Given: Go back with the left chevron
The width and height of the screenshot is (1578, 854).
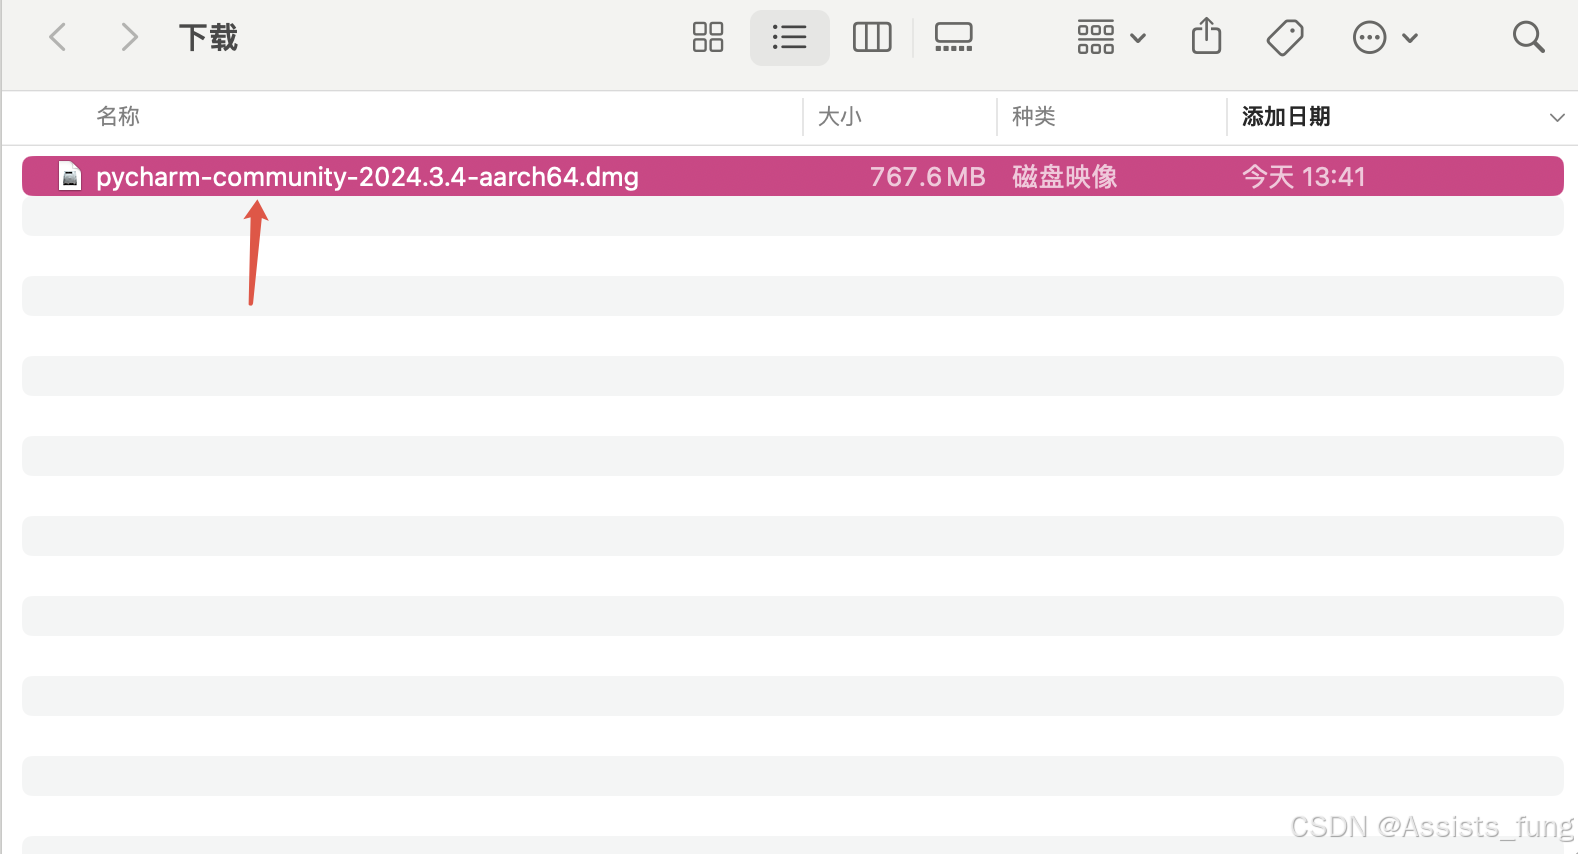Looking at the screenshot, I should click(x=58, y=38).
